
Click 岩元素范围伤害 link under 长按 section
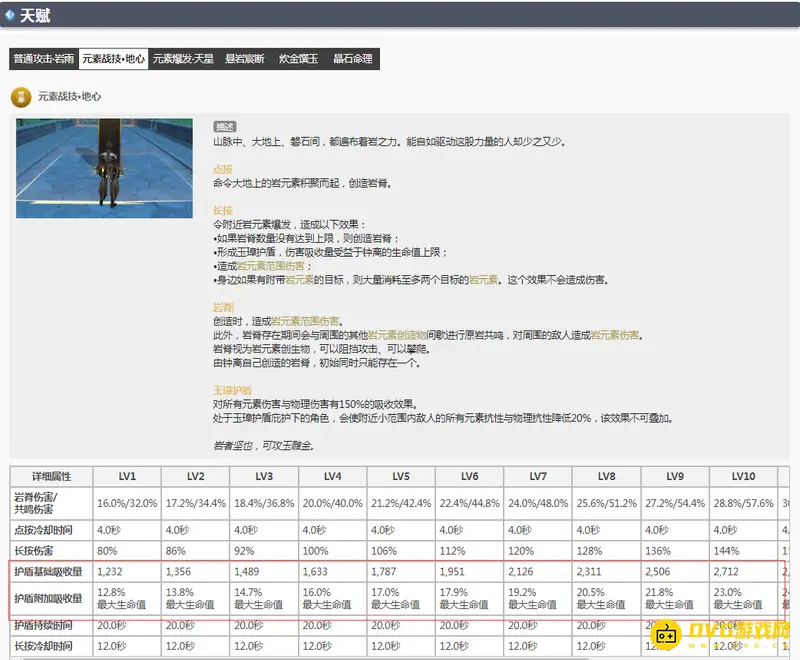270,267
